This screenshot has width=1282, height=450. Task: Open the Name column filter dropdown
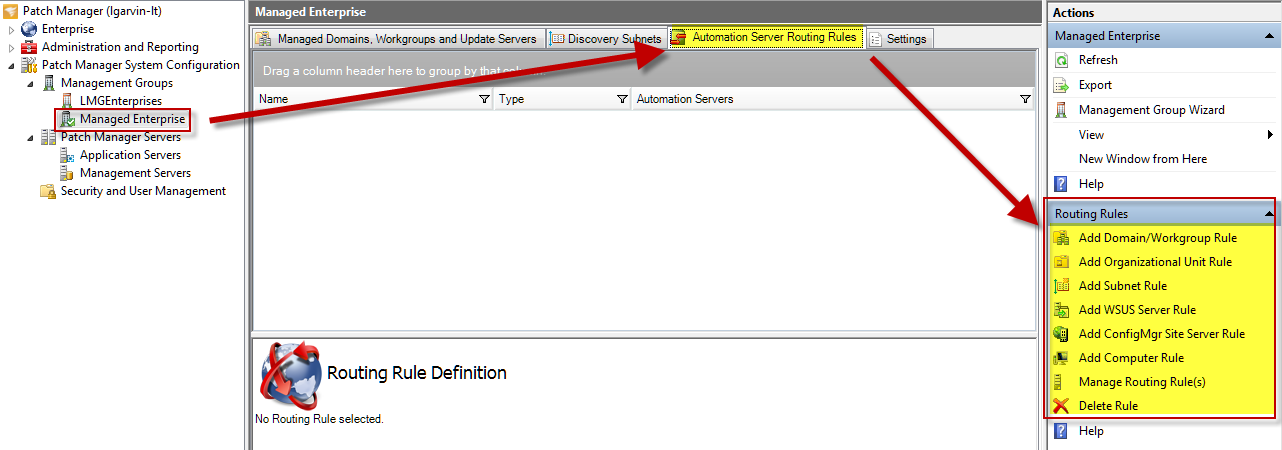point(485,99)
